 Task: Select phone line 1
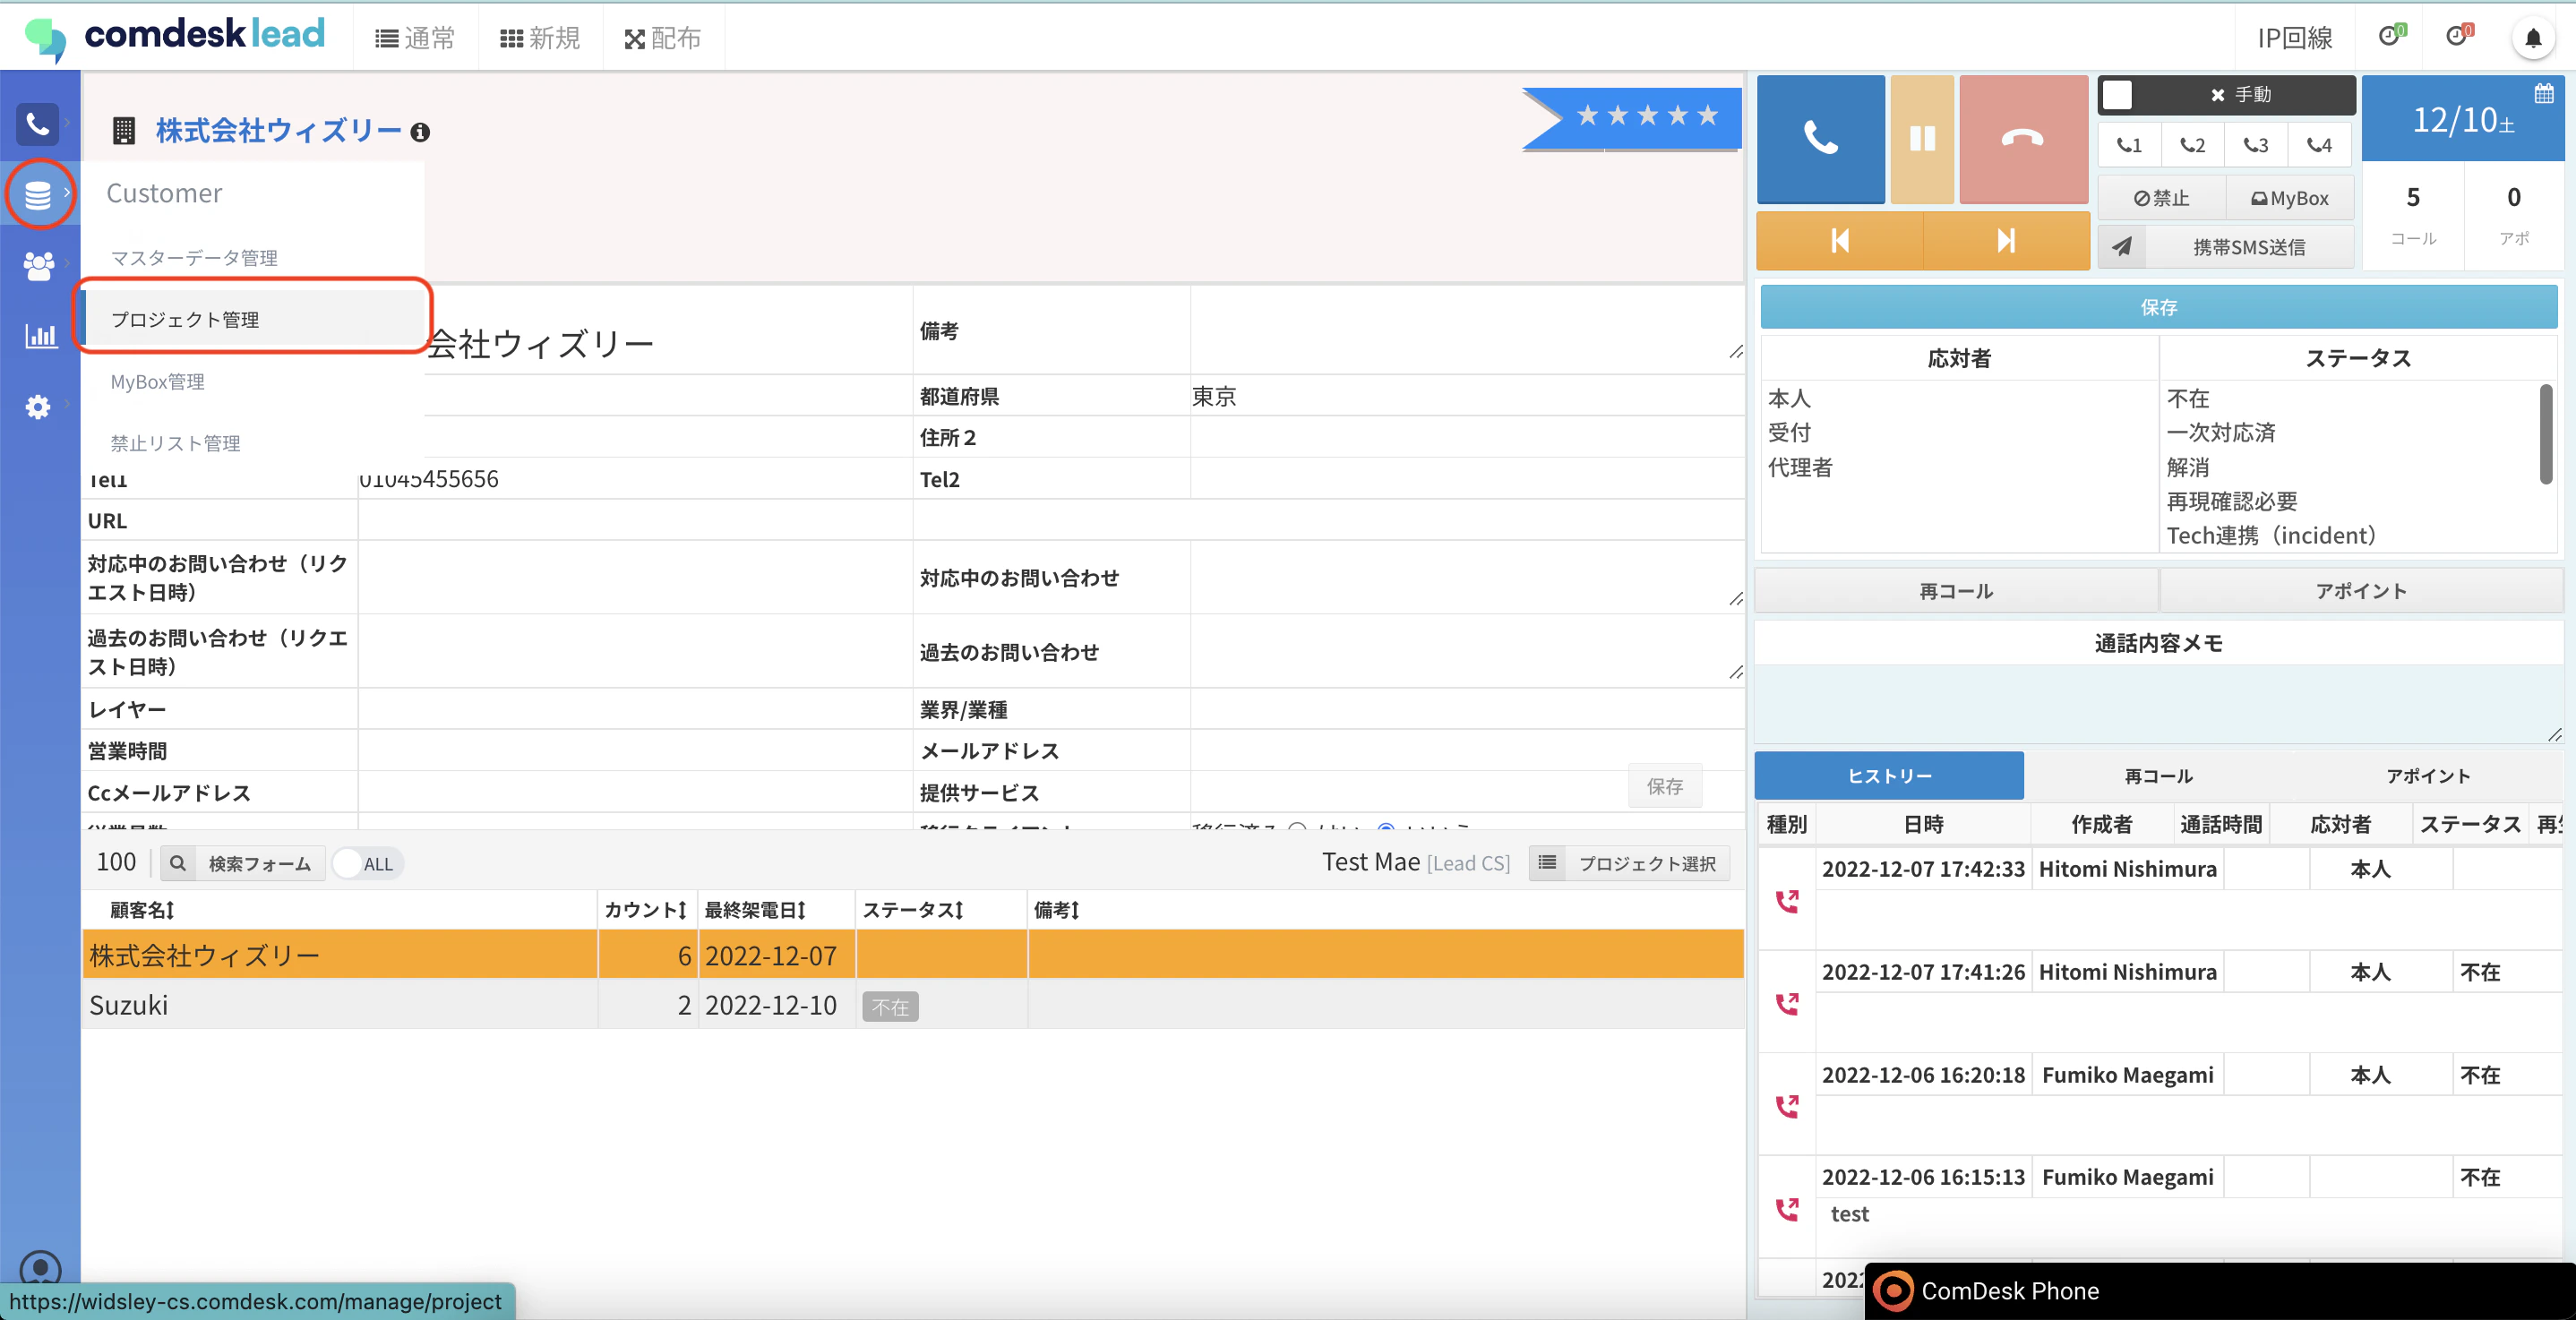2129,145
